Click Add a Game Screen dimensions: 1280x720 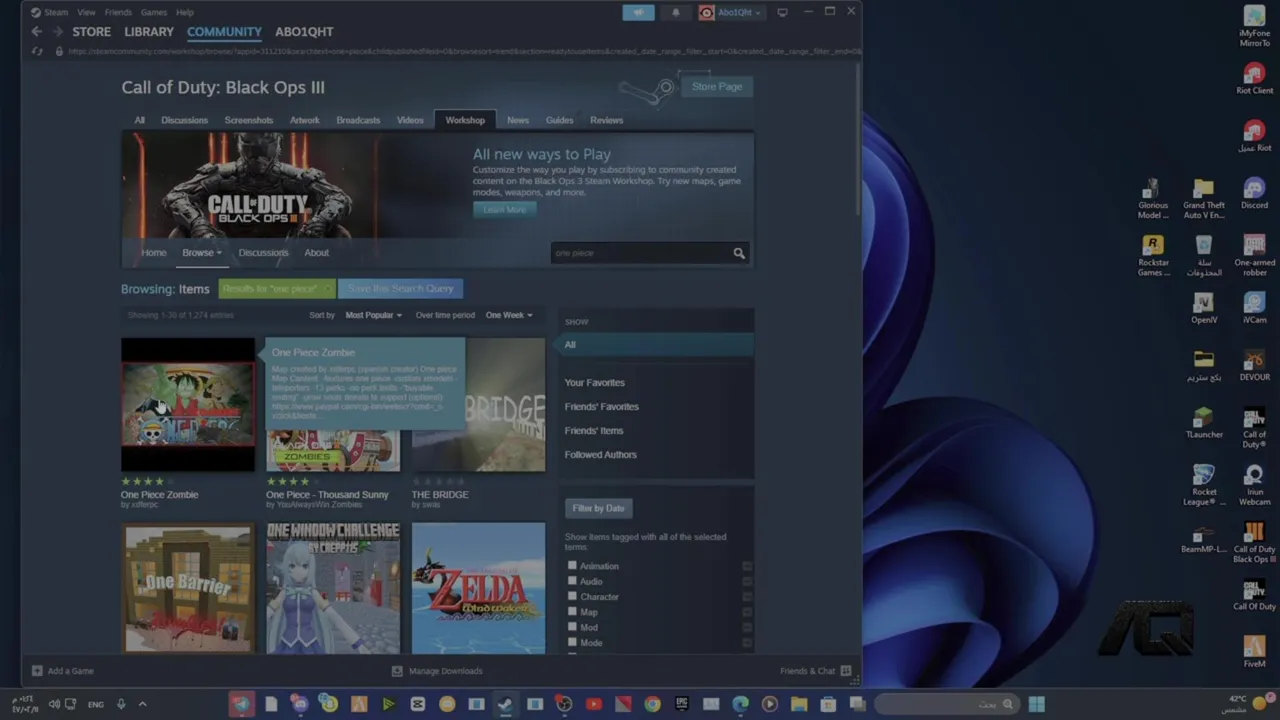pos(63,671)
